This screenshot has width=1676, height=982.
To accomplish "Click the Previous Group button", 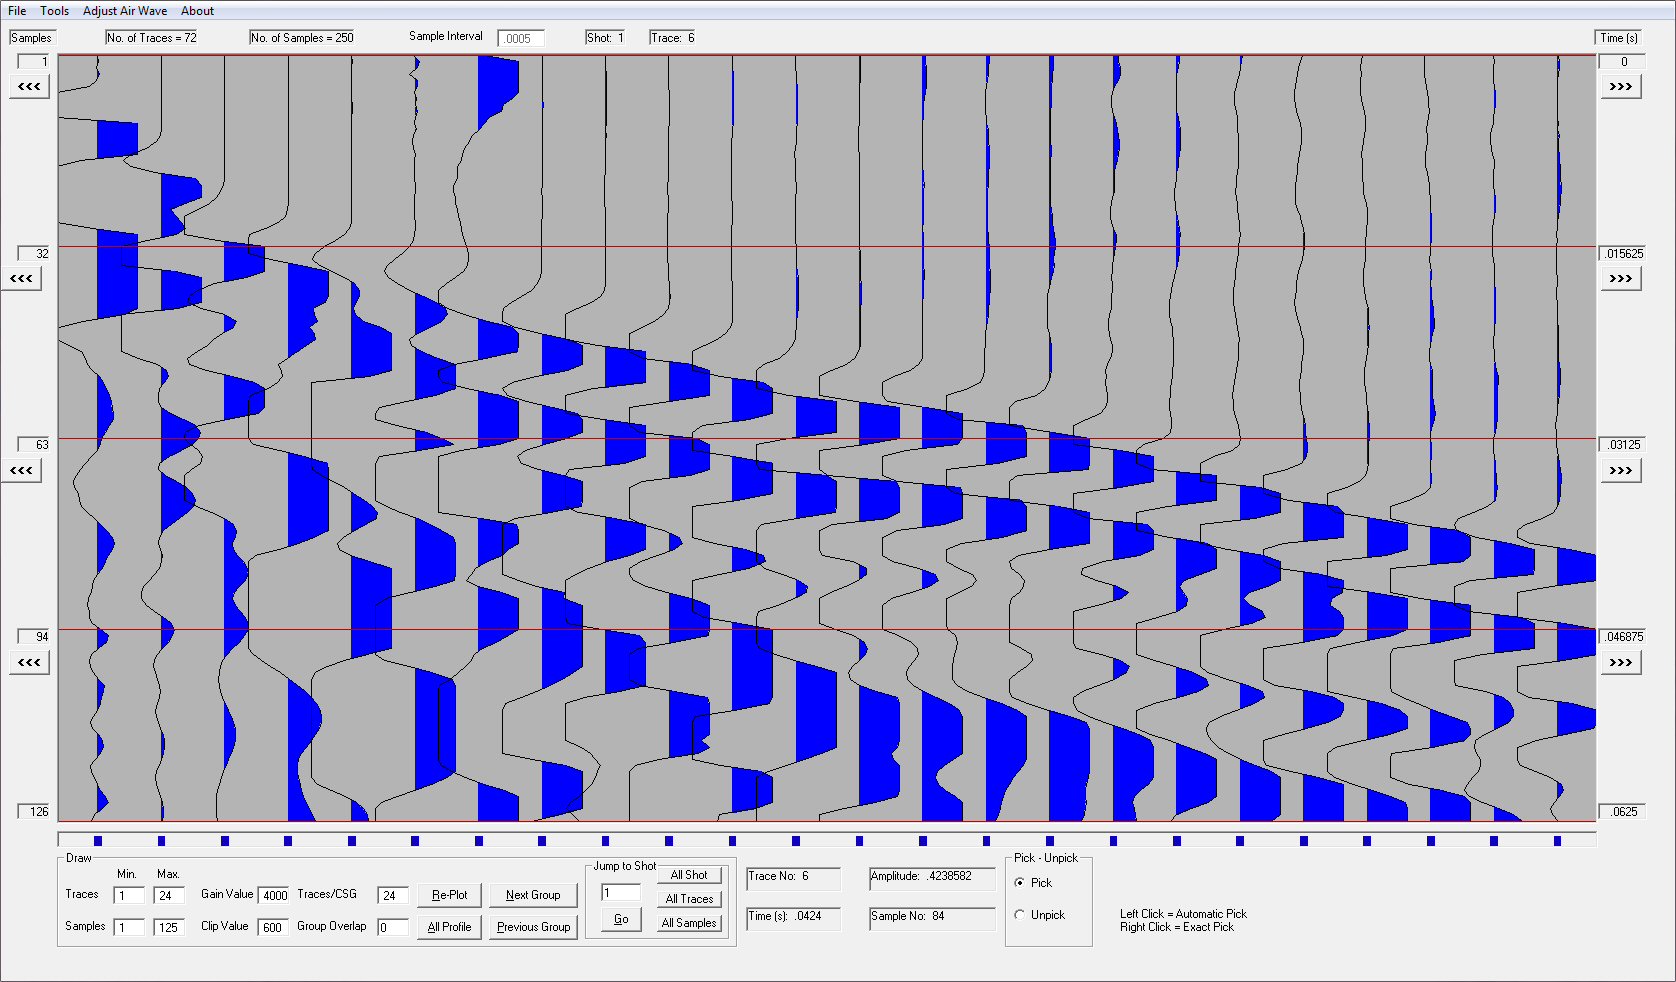I will [x=533, y=927].
